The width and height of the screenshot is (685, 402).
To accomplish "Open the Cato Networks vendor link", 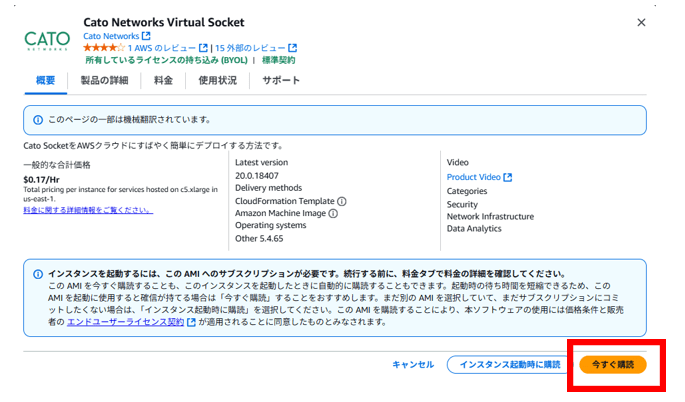I will [110, 36].
